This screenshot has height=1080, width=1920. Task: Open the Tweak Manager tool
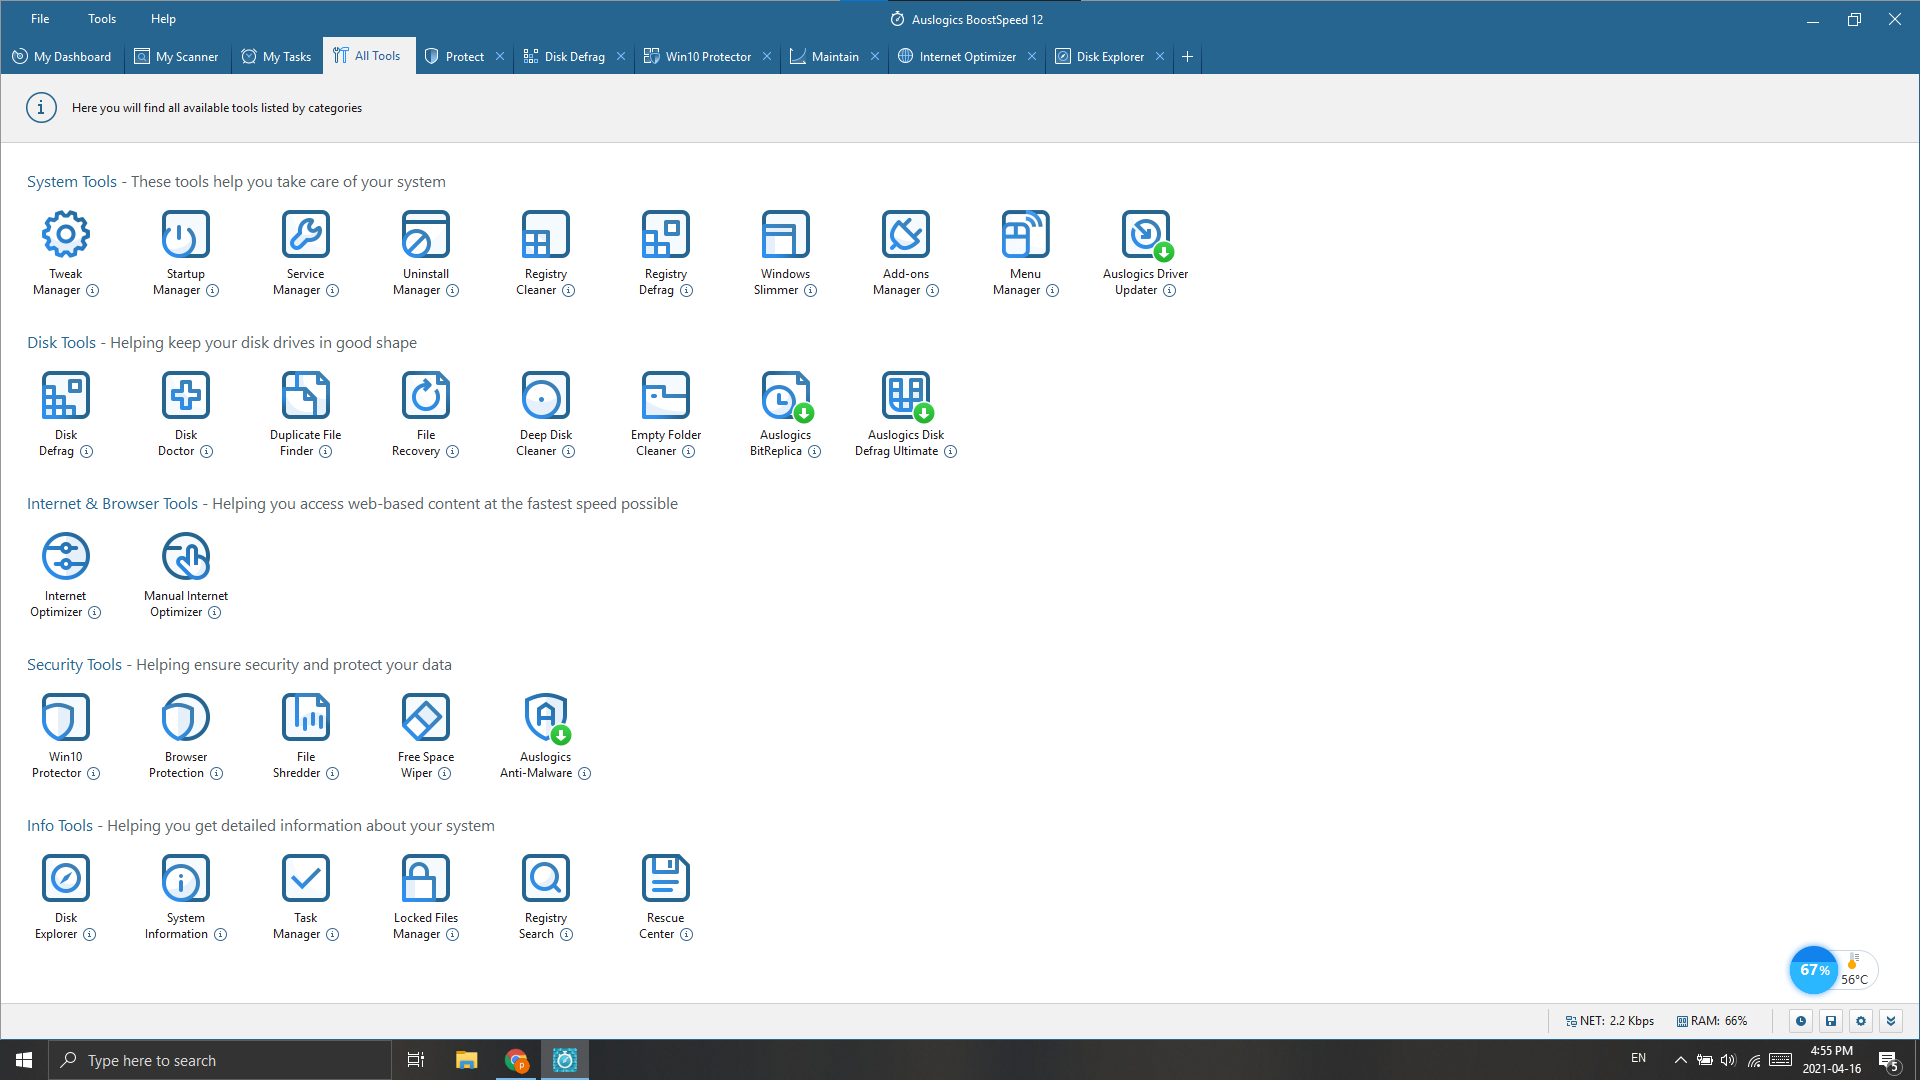point(66,235)
